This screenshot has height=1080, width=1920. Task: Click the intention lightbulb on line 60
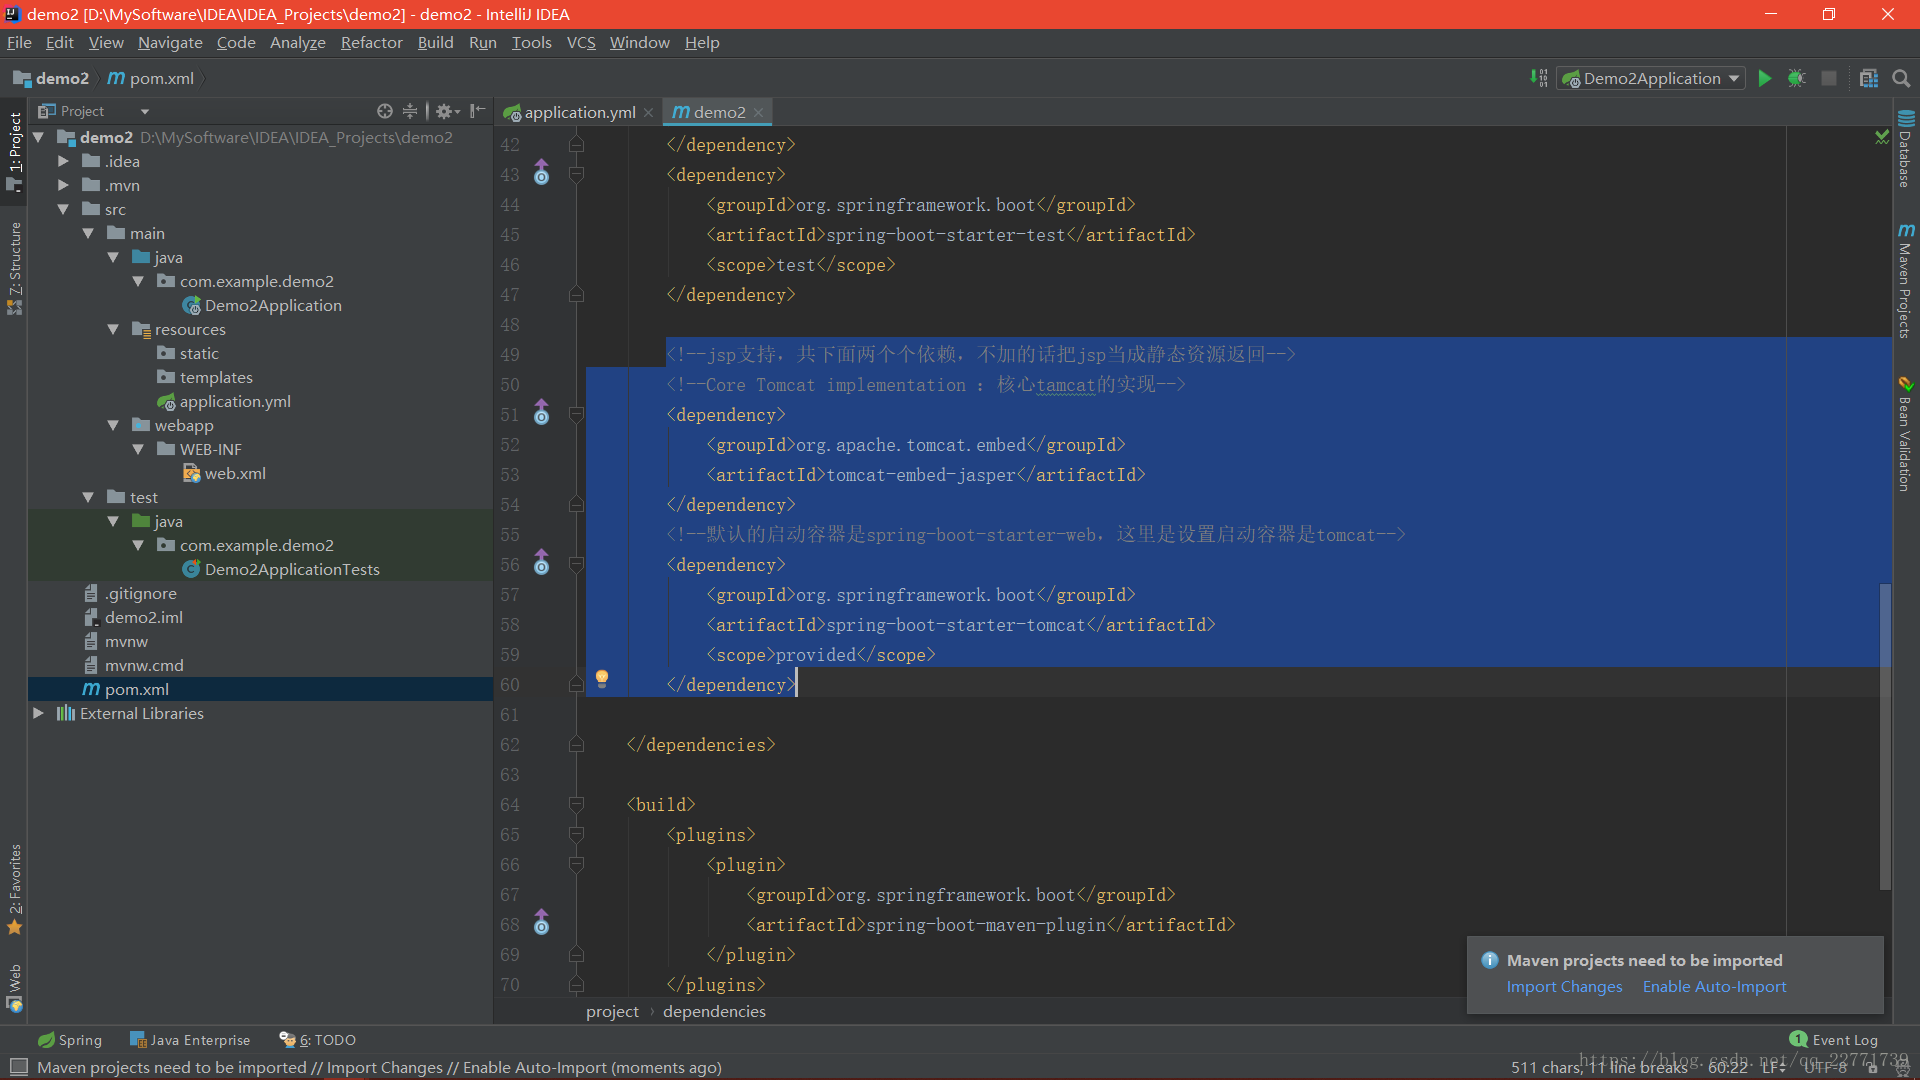coord(602,679)
